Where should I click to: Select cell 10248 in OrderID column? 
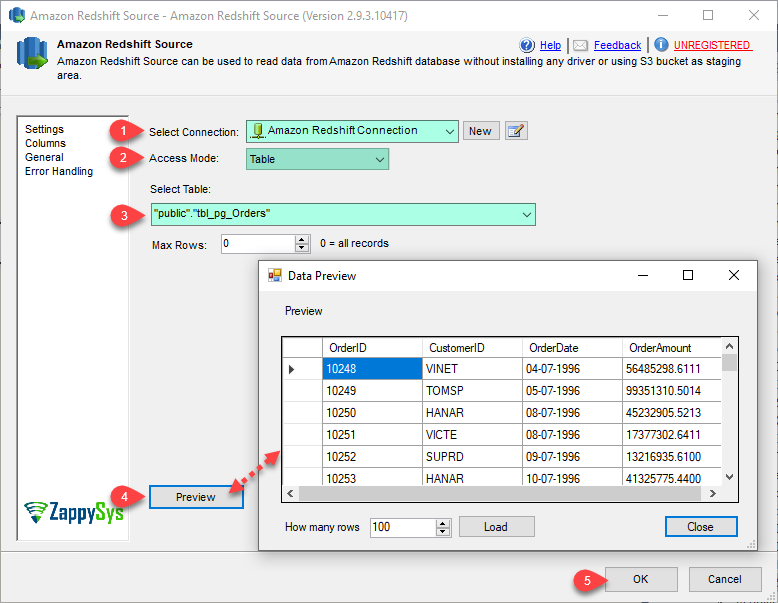(x=372, y=369)
